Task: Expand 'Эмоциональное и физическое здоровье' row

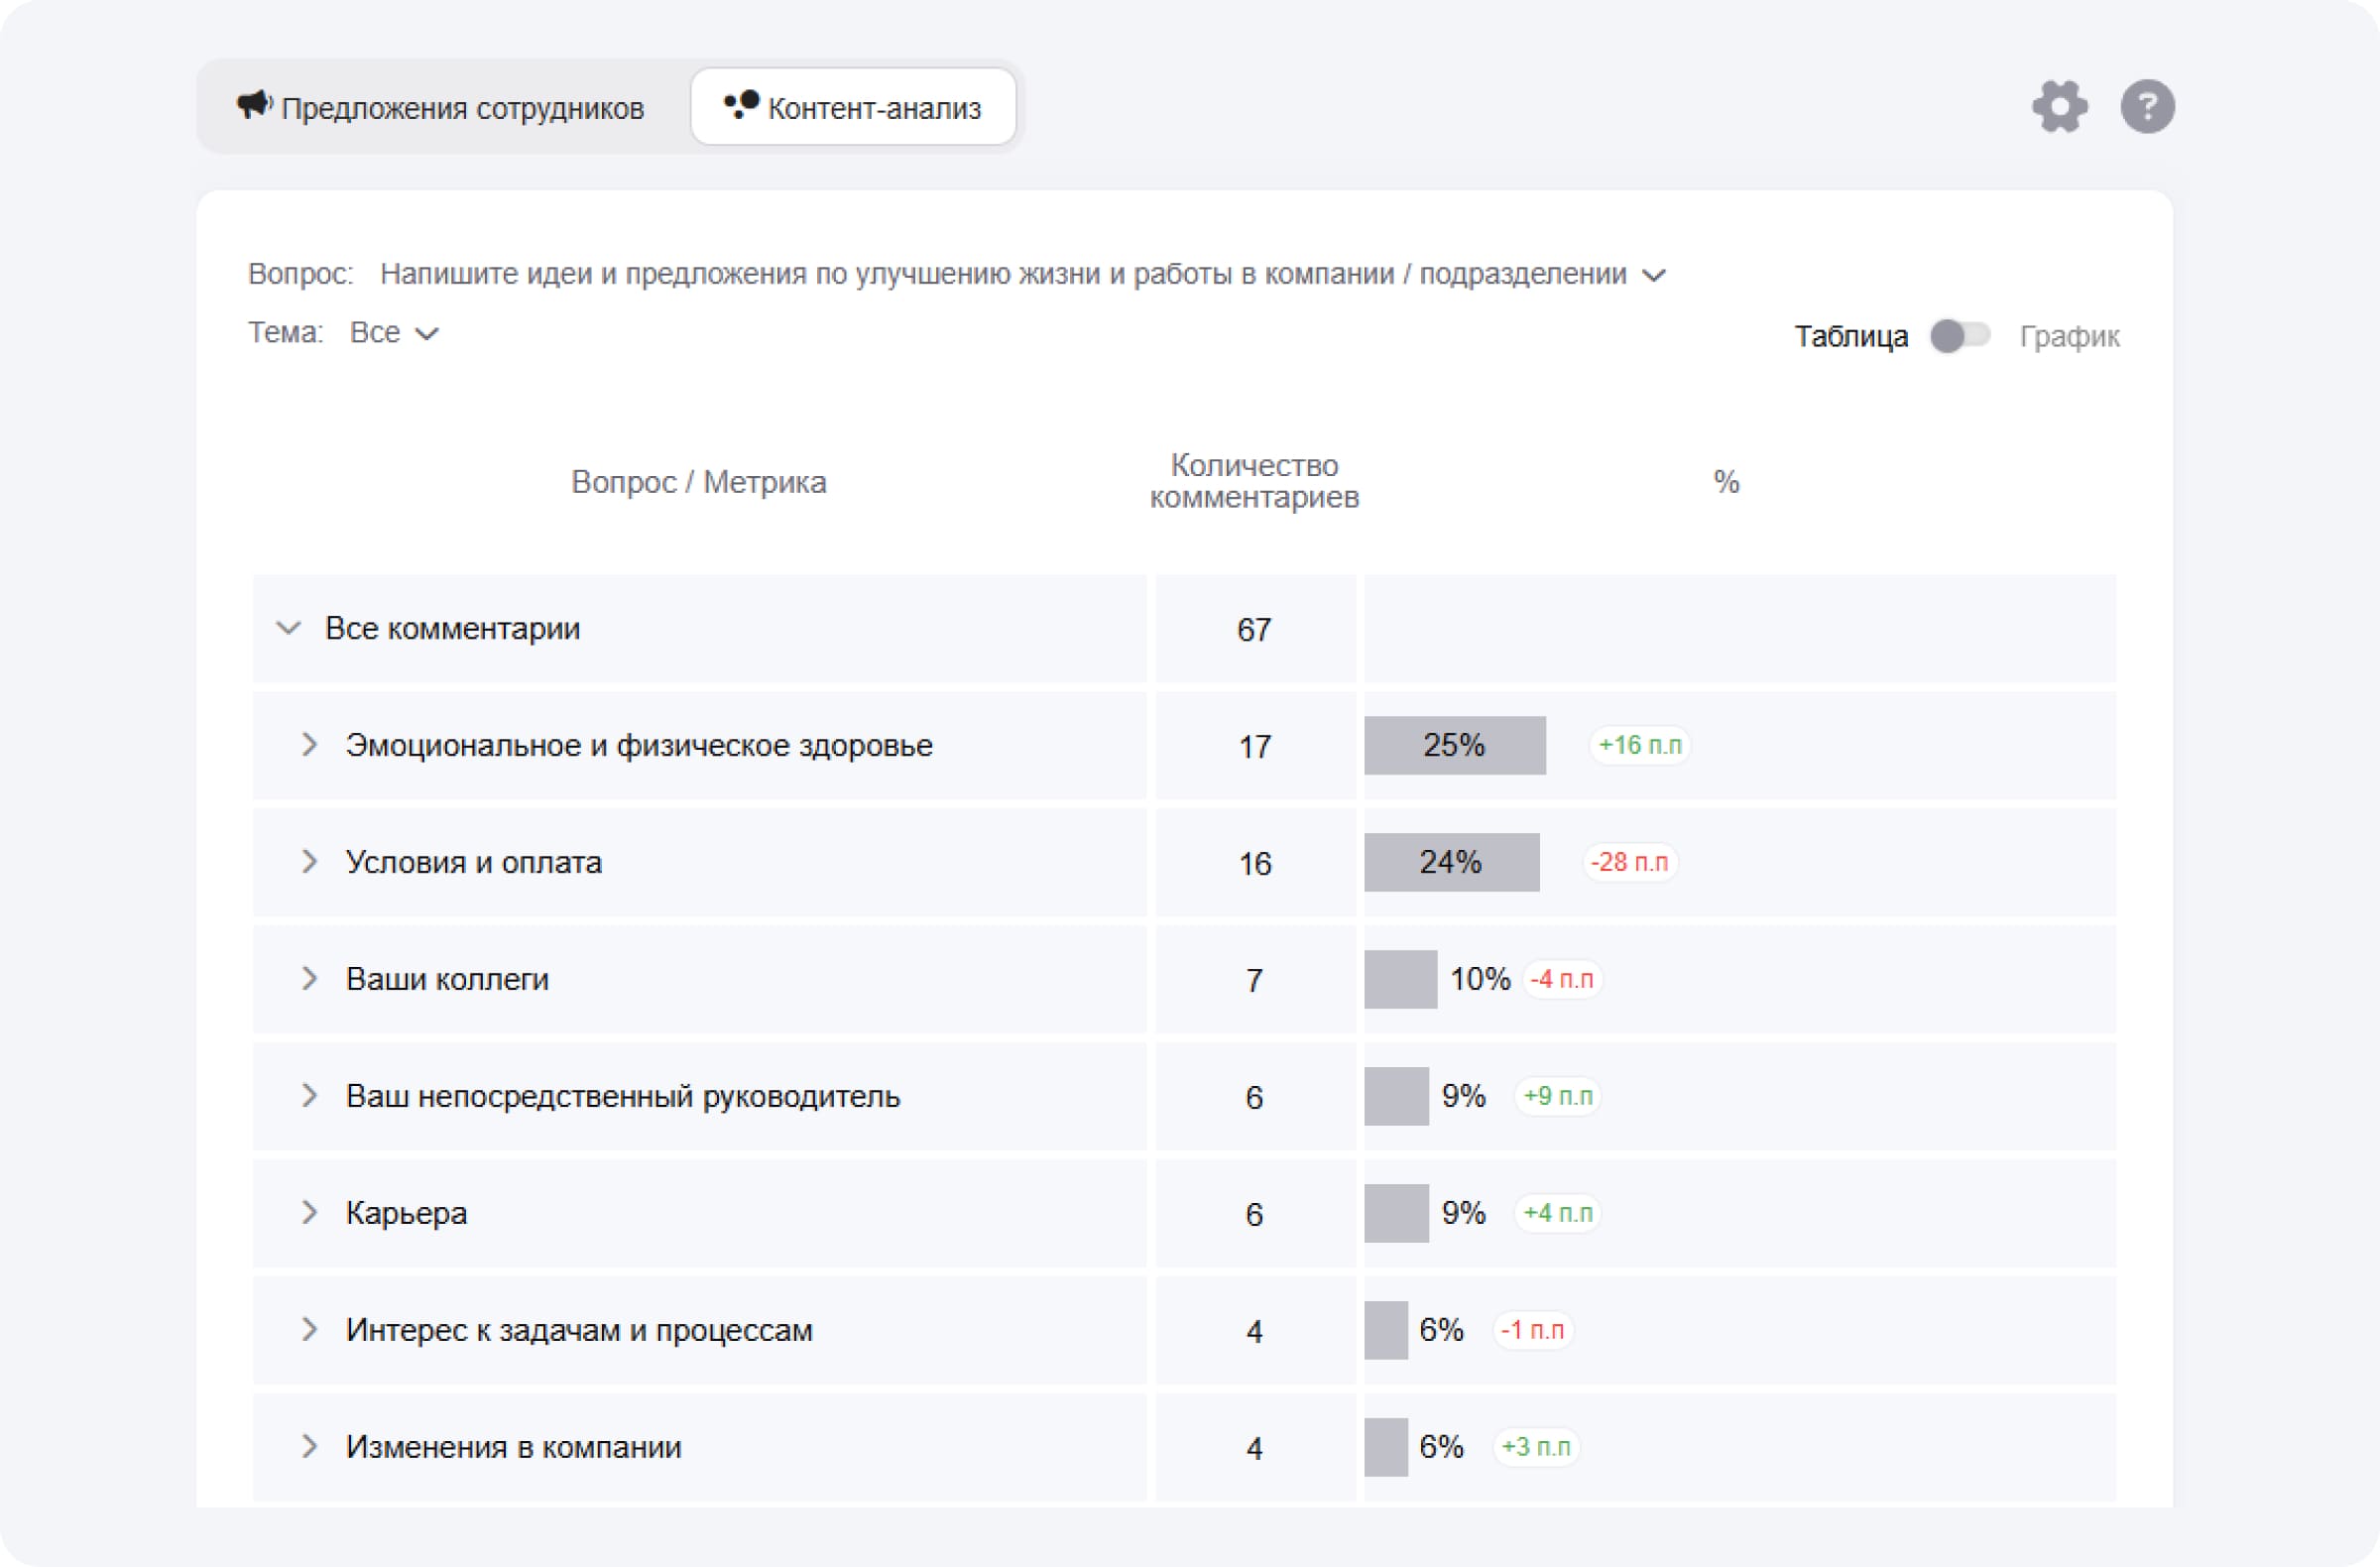Action: (309, 745)
